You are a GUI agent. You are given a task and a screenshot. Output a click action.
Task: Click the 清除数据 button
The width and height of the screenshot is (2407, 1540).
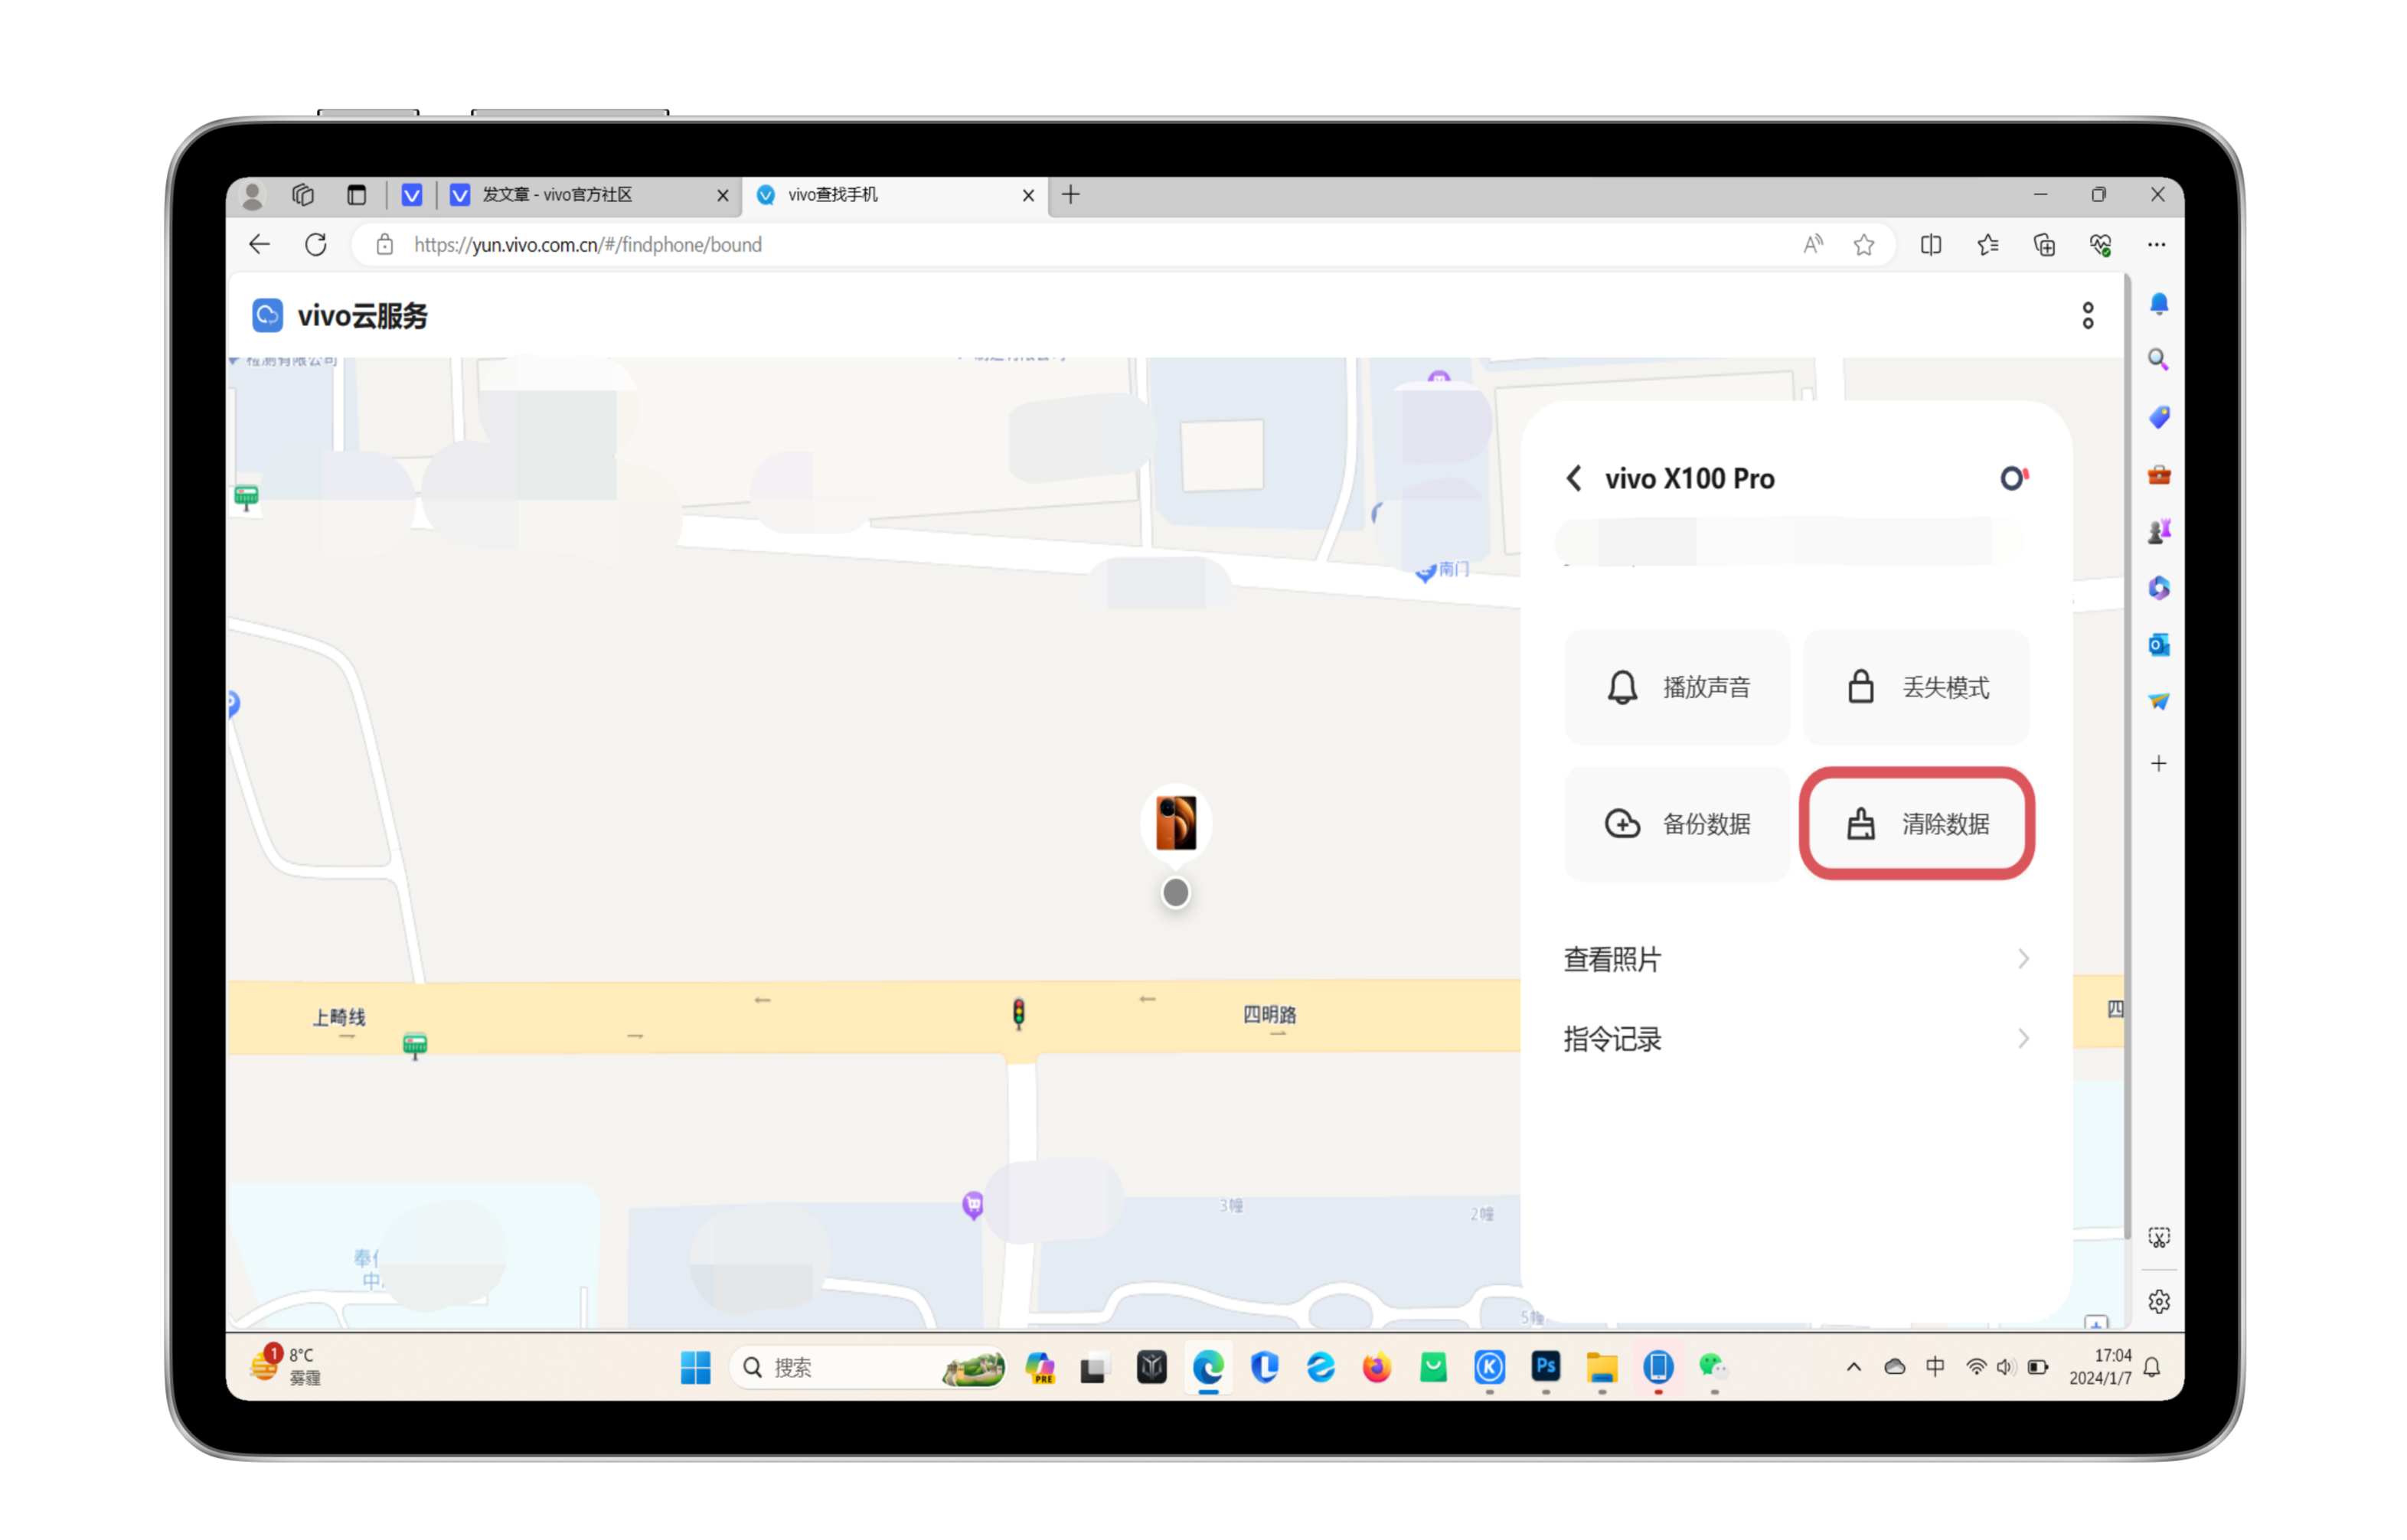click(x=1916, y=825)
